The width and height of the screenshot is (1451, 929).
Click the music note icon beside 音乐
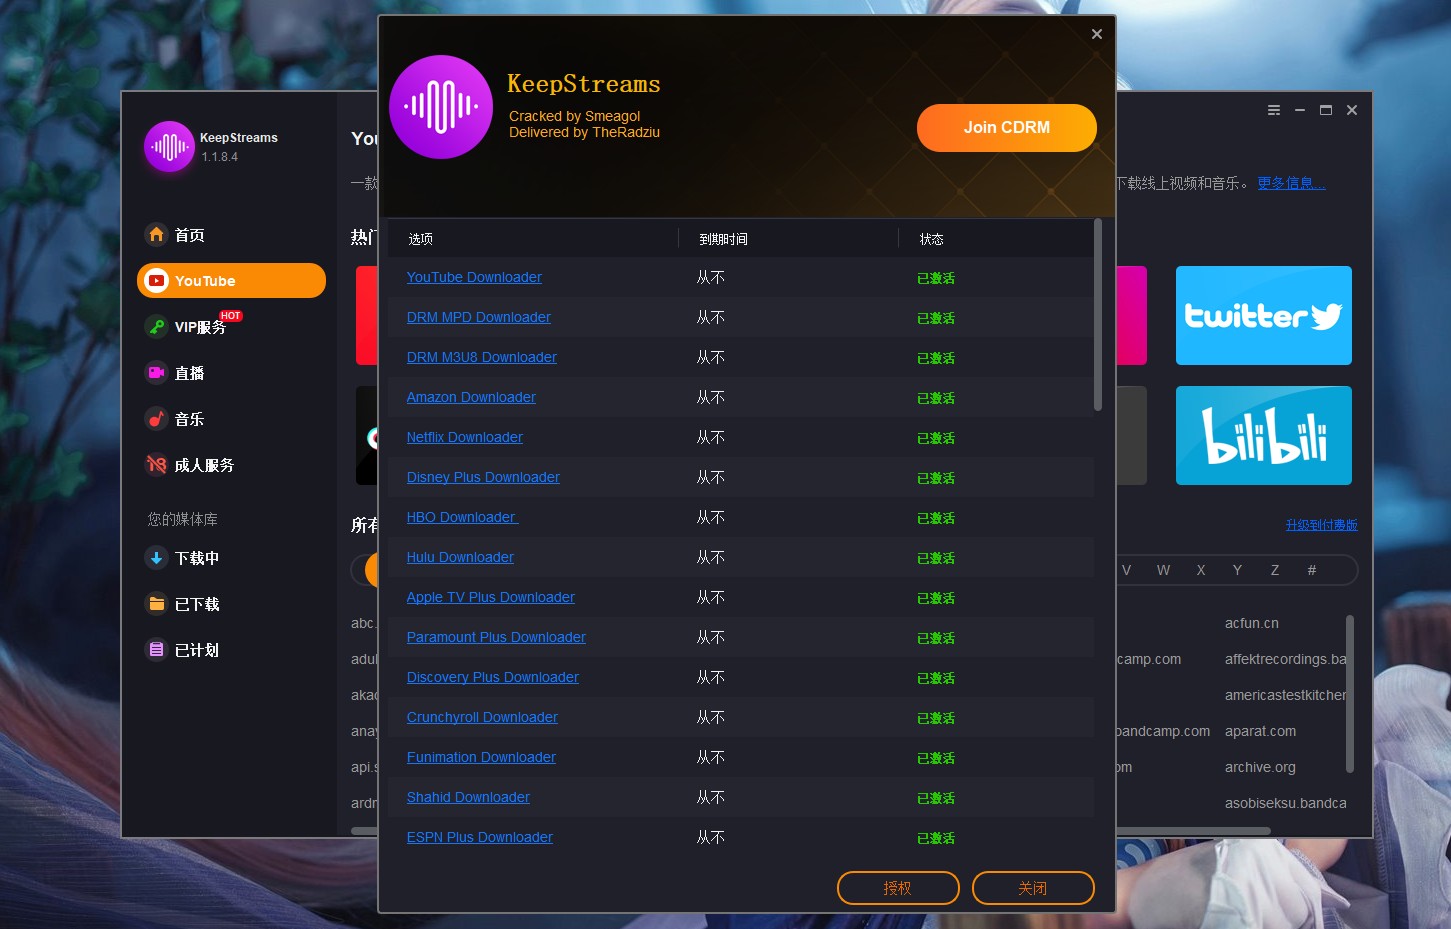click(156, 418)
